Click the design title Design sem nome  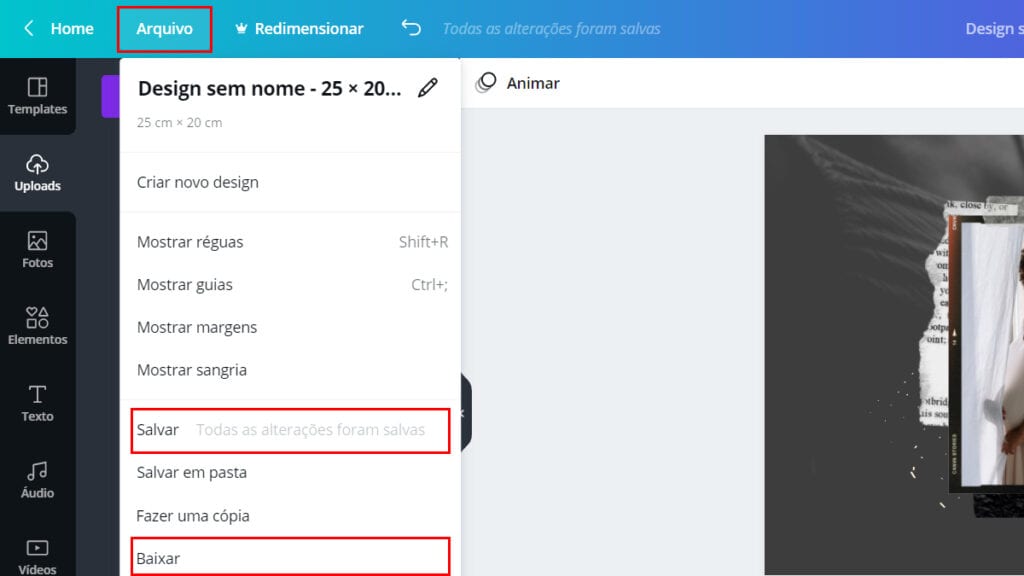coord(269,88)
